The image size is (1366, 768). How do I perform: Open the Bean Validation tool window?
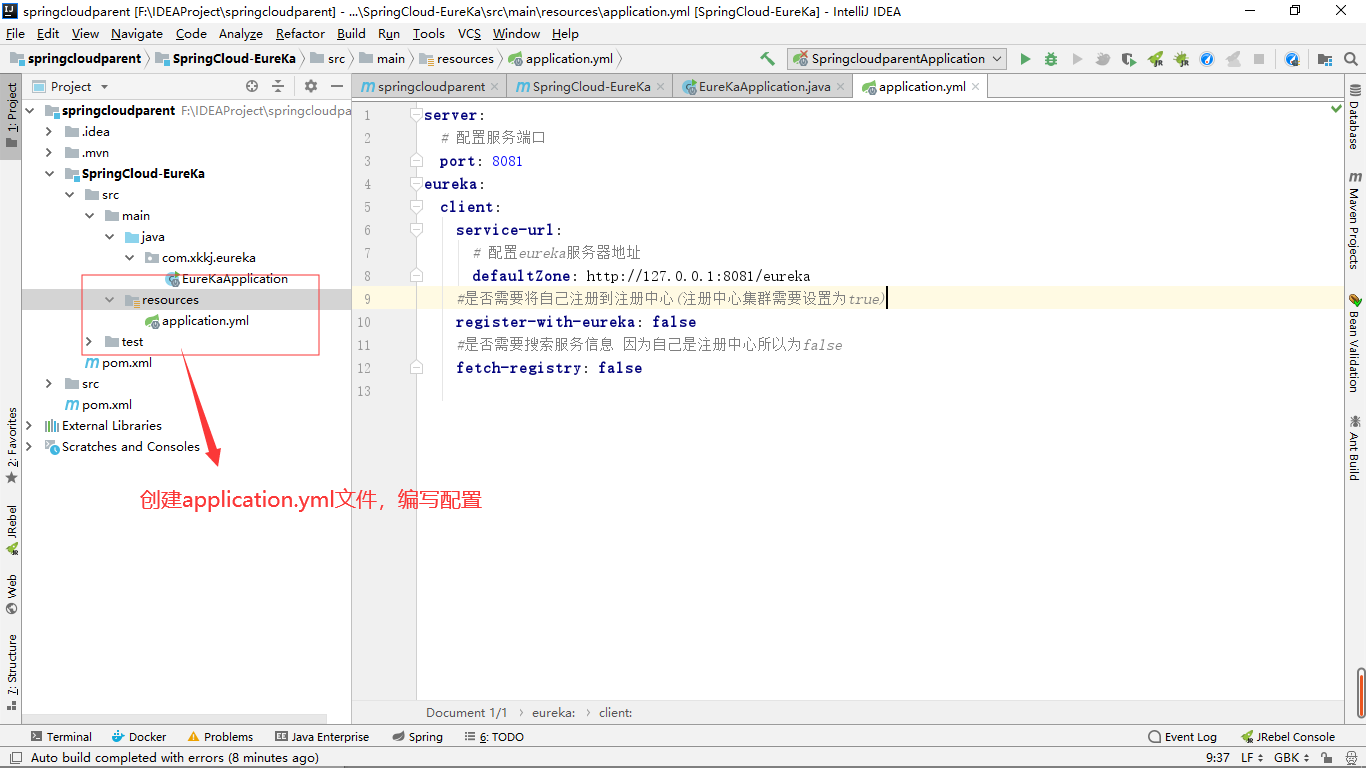tap(1354, 343)
